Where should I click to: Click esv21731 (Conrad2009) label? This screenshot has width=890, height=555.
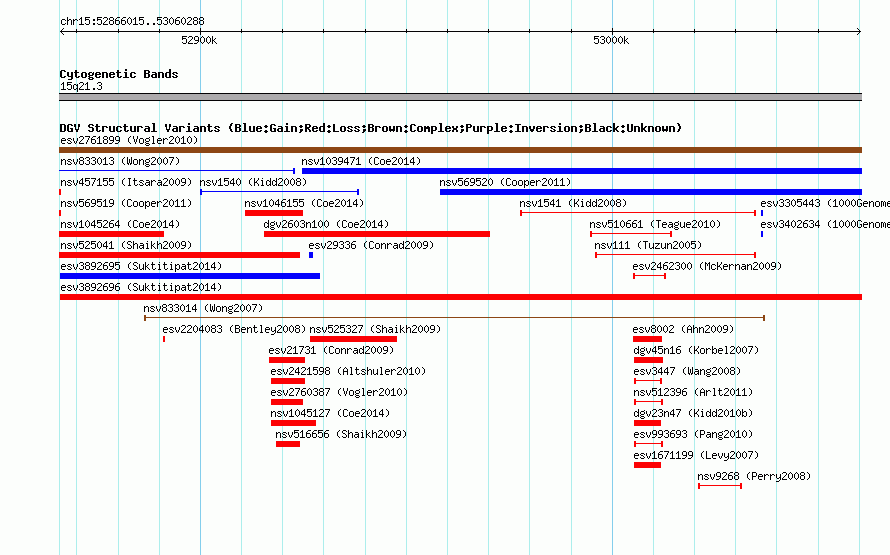[x=331, y=350]
